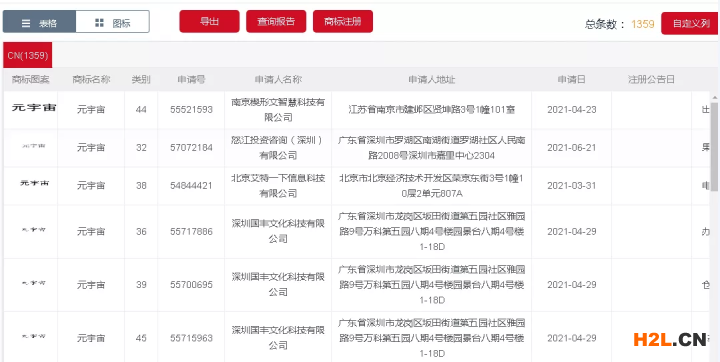Click applicant 南京梯形文智慧科技有限公司

[278, 110]
